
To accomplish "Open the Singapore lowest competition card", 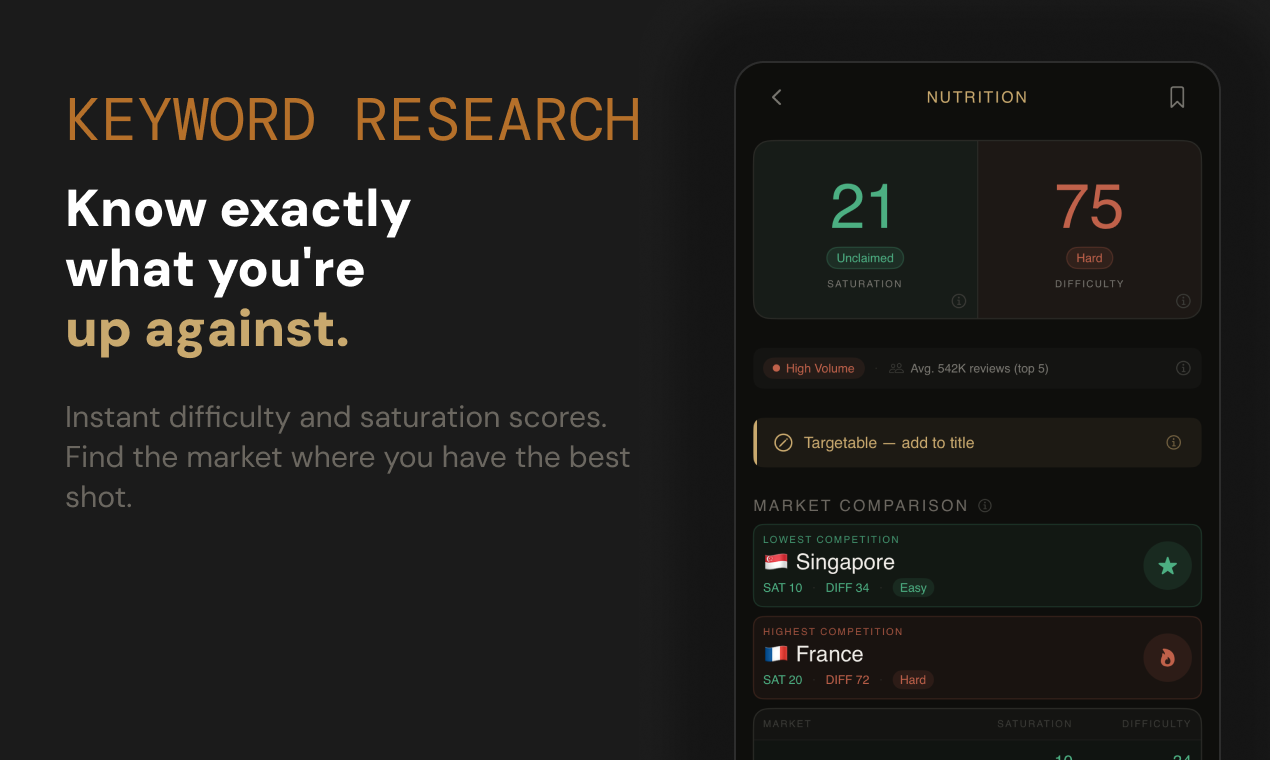I will pos(977,566).
